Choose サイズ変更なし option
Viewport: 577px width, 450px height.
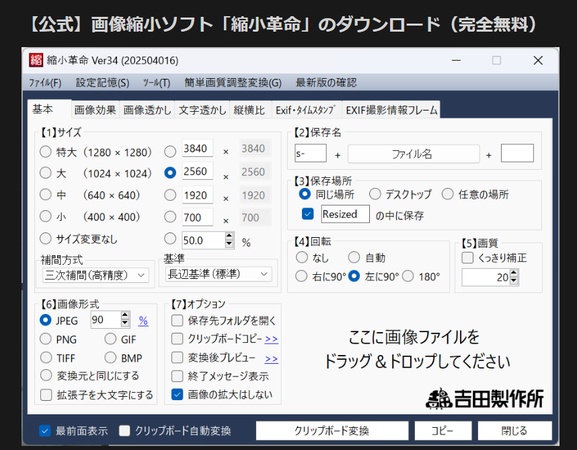[45, 238]
